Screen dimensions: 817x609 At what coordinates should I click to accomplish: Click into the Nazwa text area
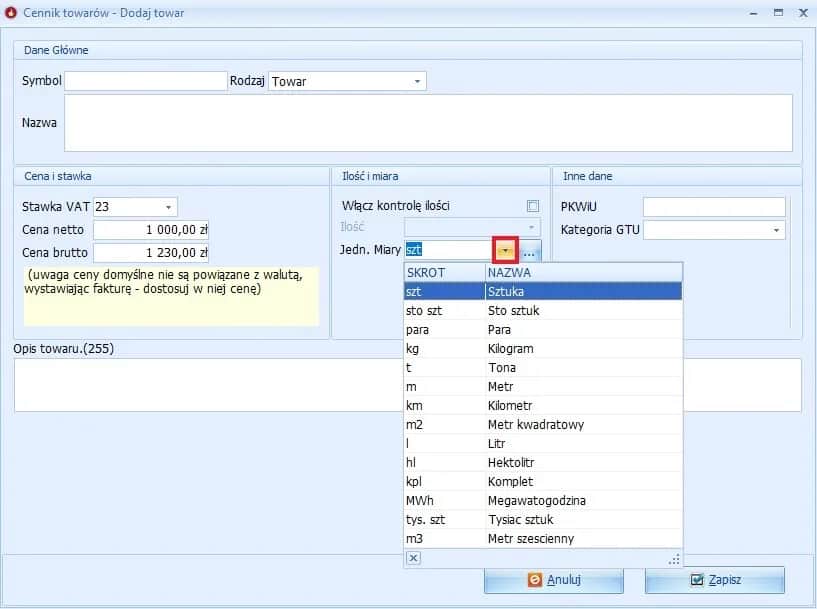click(428, 123)
